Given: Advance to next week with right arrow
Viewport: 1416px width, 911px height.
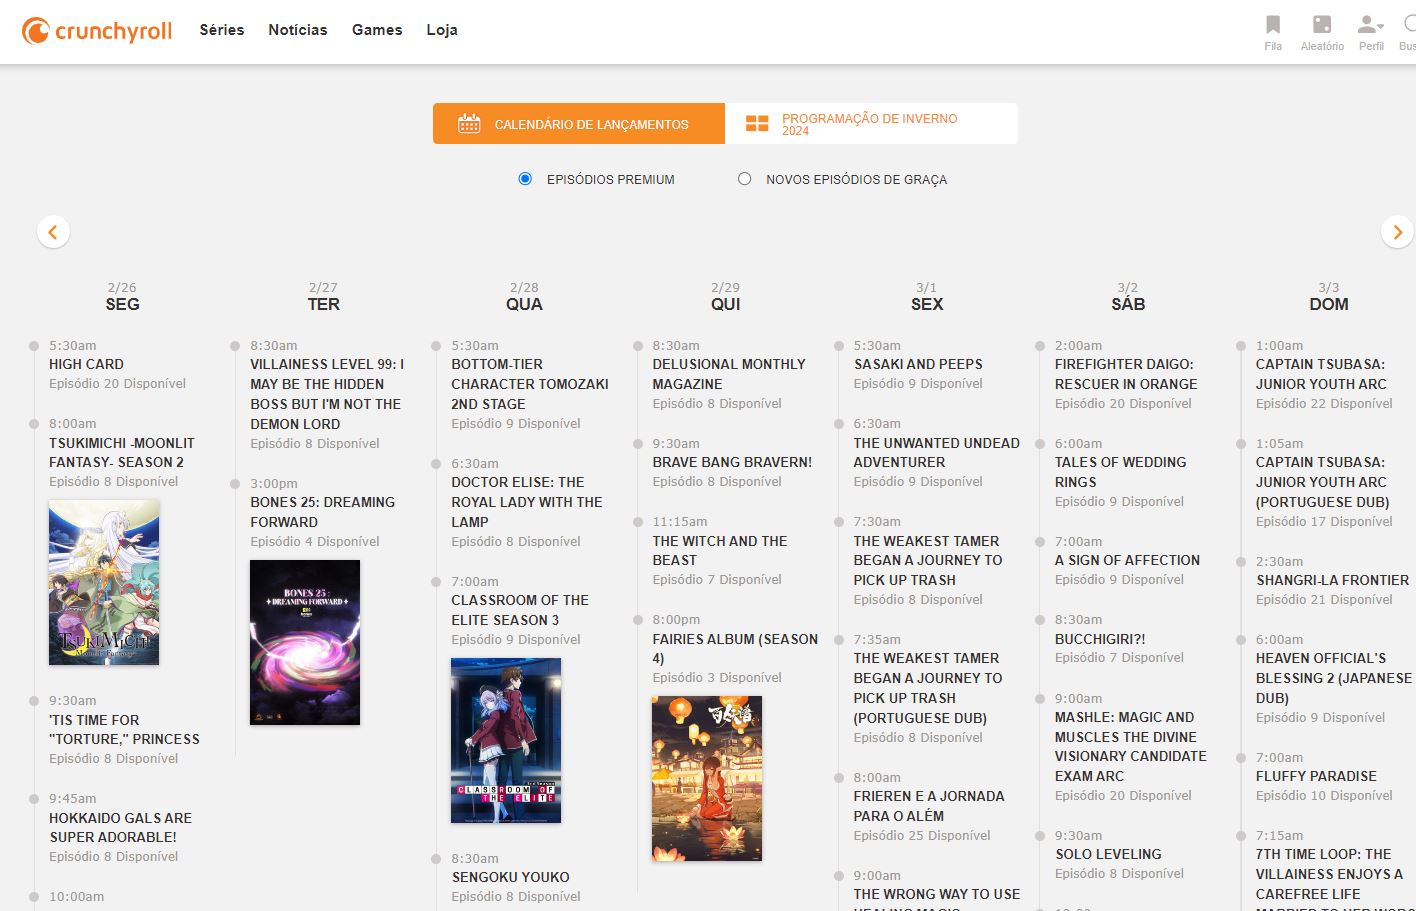Looking at the screenshot, I should pyautogui.click(x=1397, y=231).
